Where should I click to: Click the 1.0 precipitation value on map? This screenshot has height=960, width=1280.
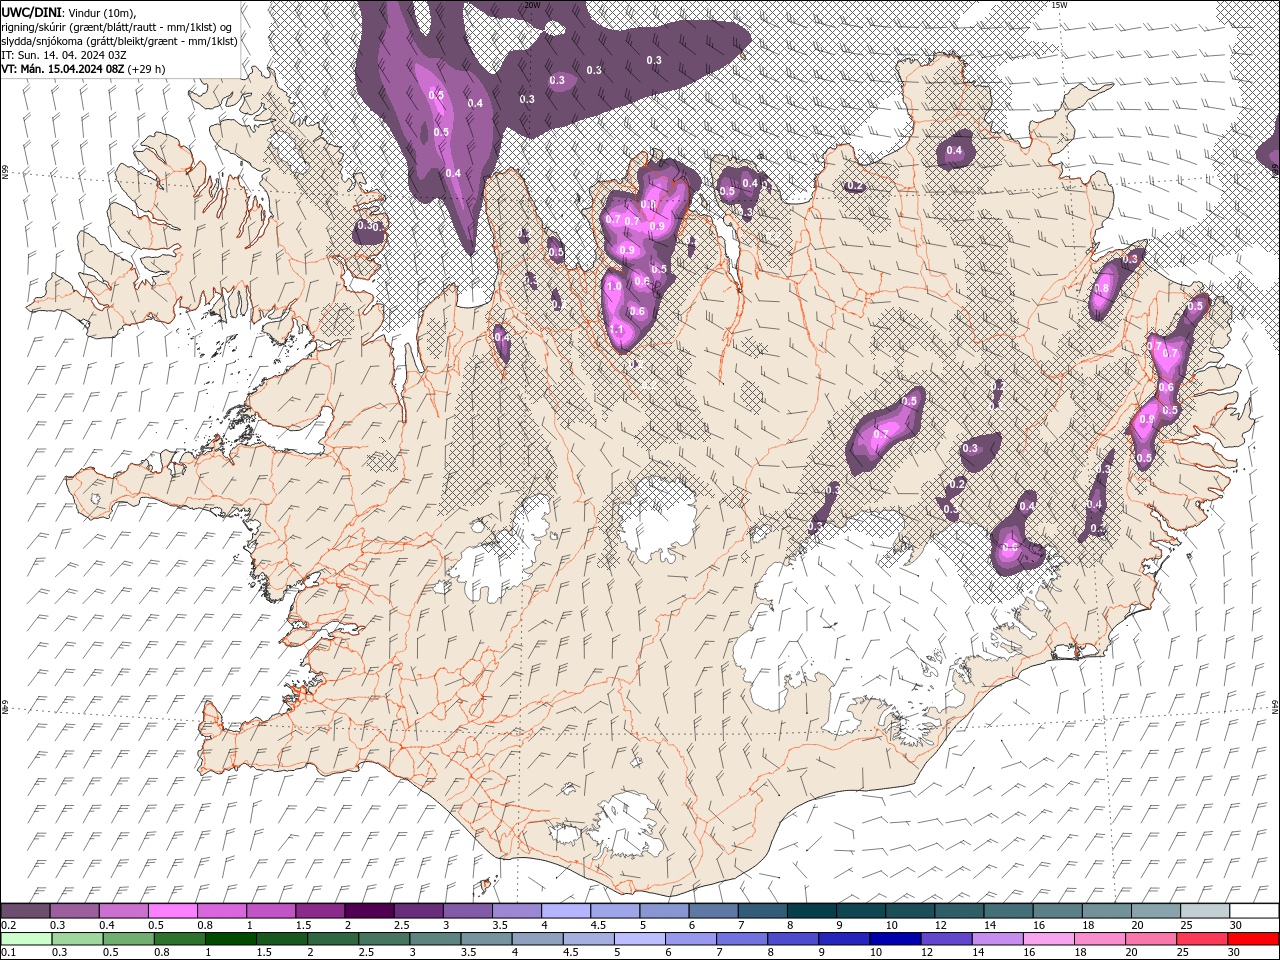(614, 286)
